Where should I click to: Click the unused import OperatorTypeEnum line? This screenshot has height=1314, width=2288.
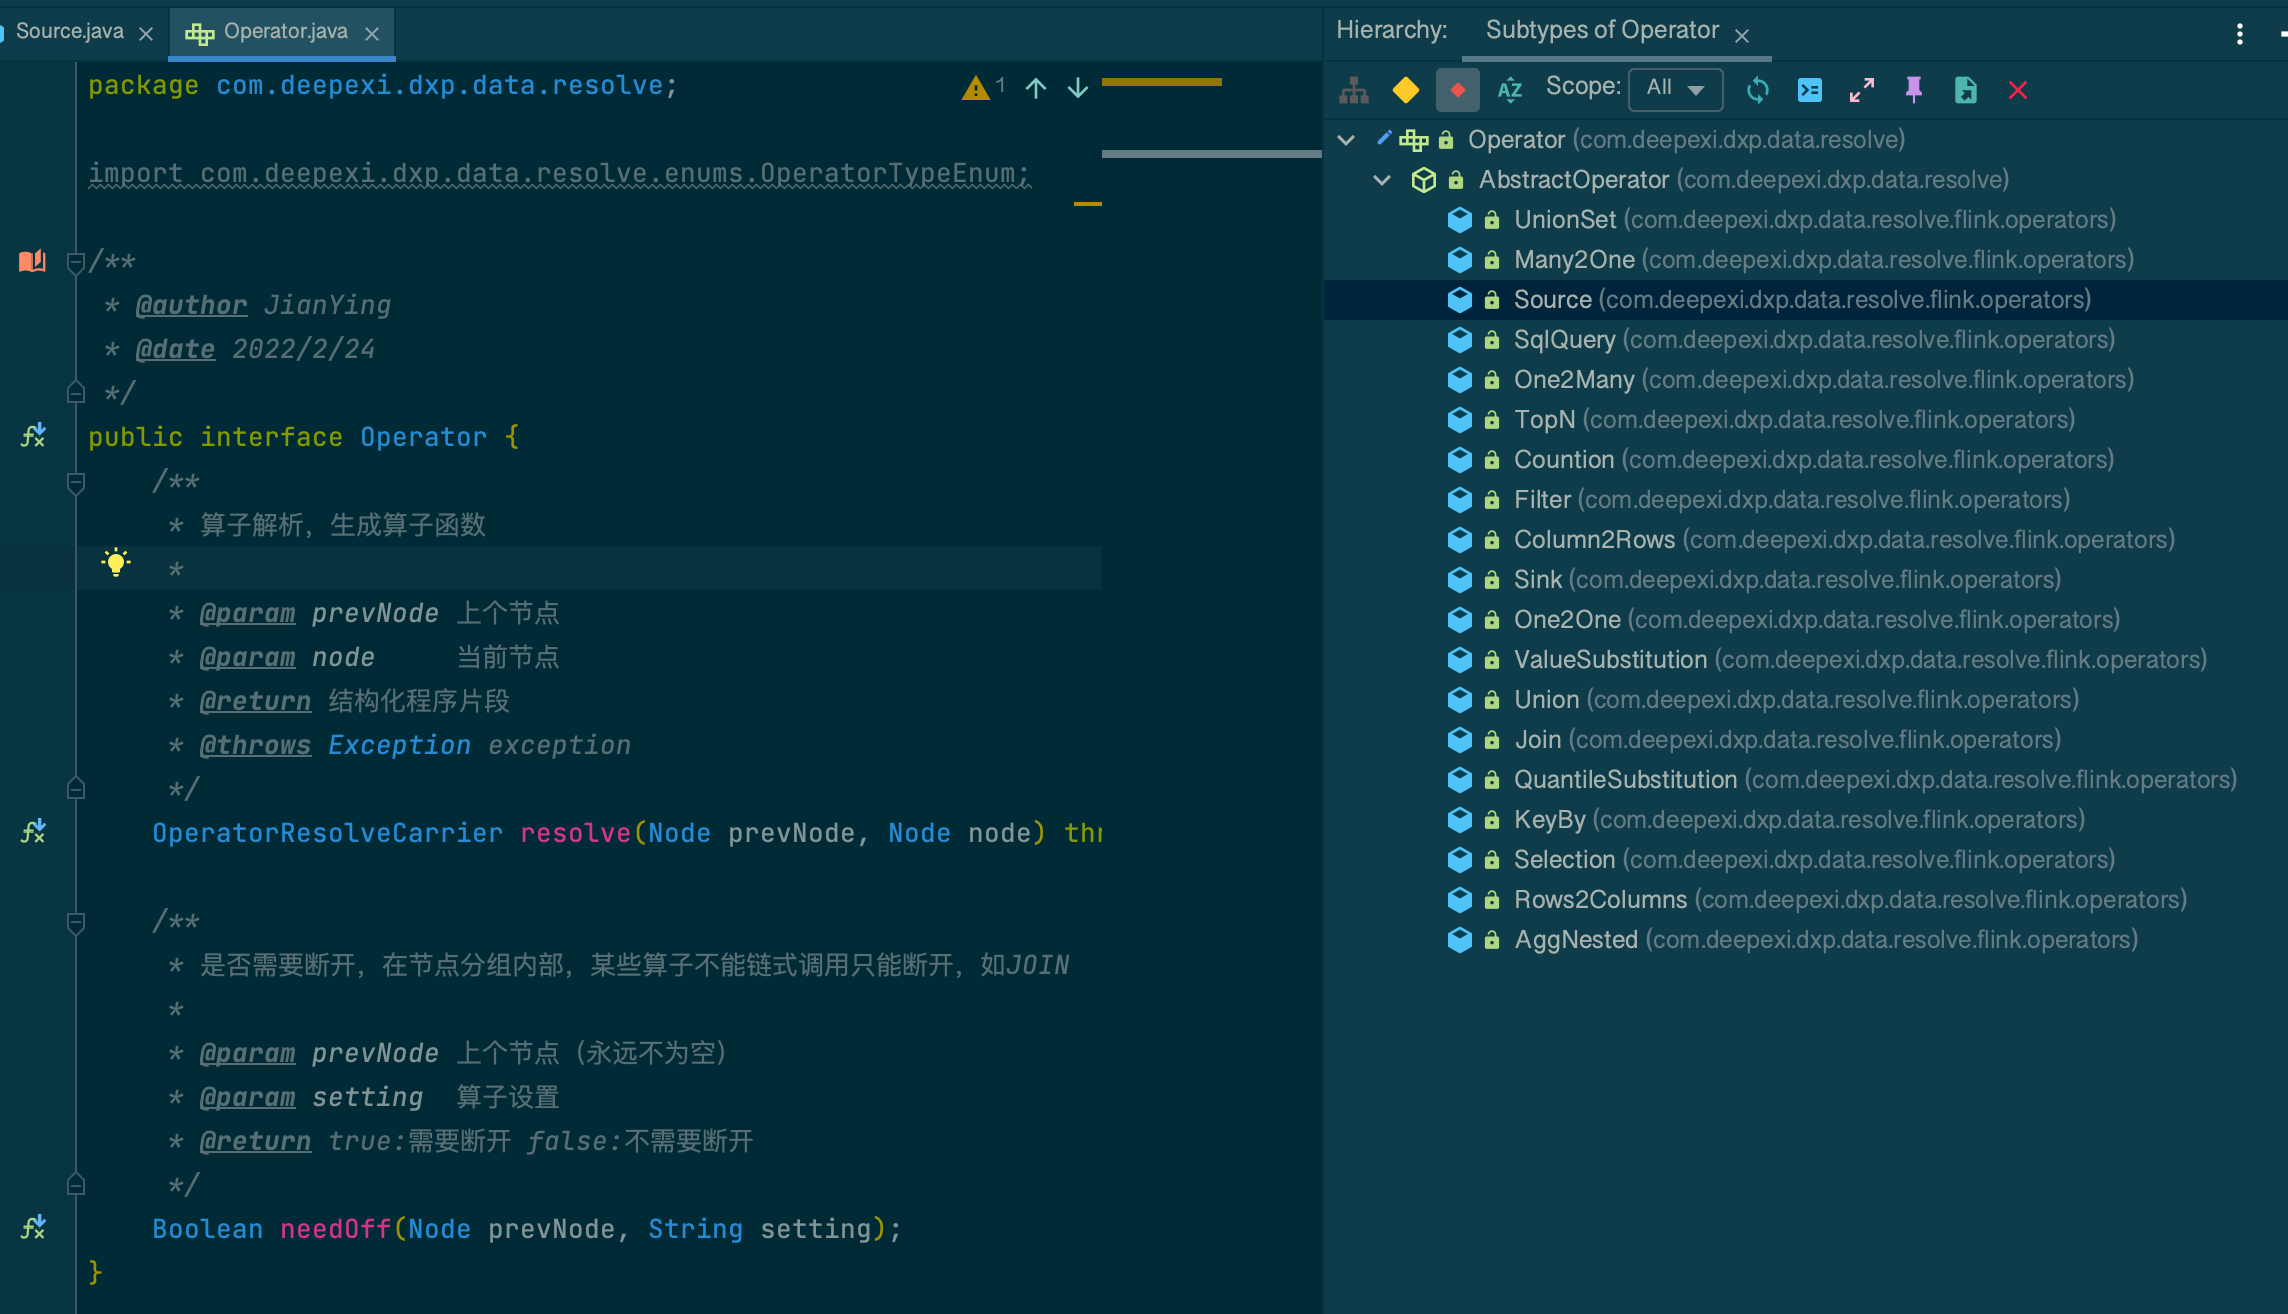(559, 173)
